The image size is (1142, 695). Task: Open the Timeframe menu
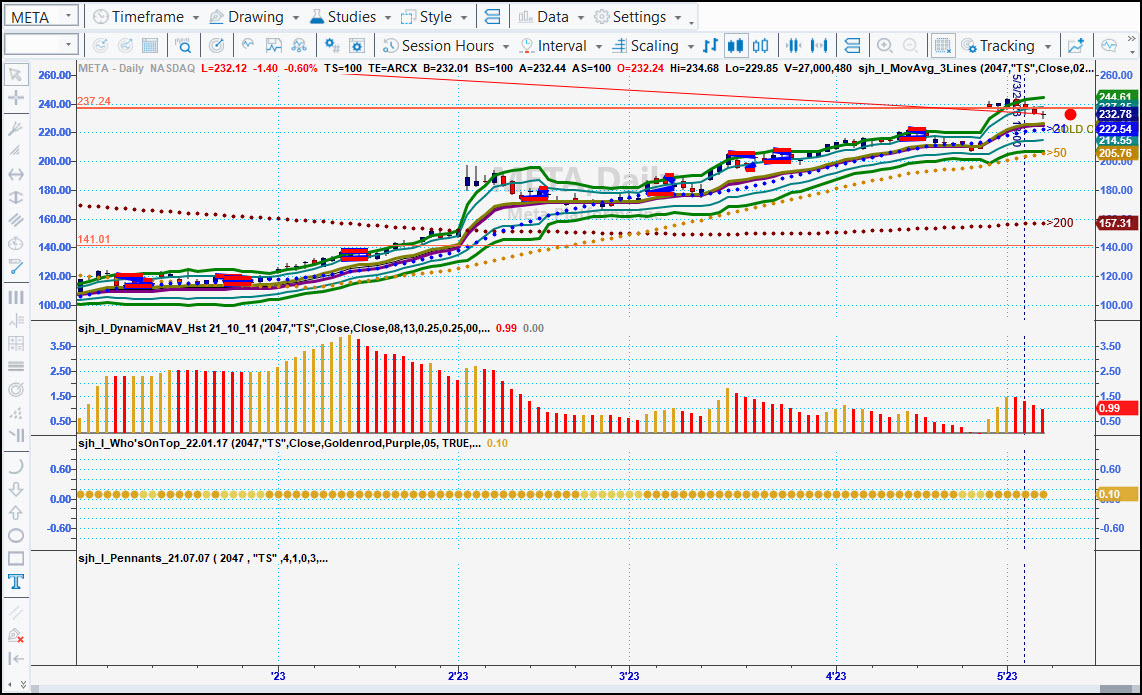[x=146, y=17]
